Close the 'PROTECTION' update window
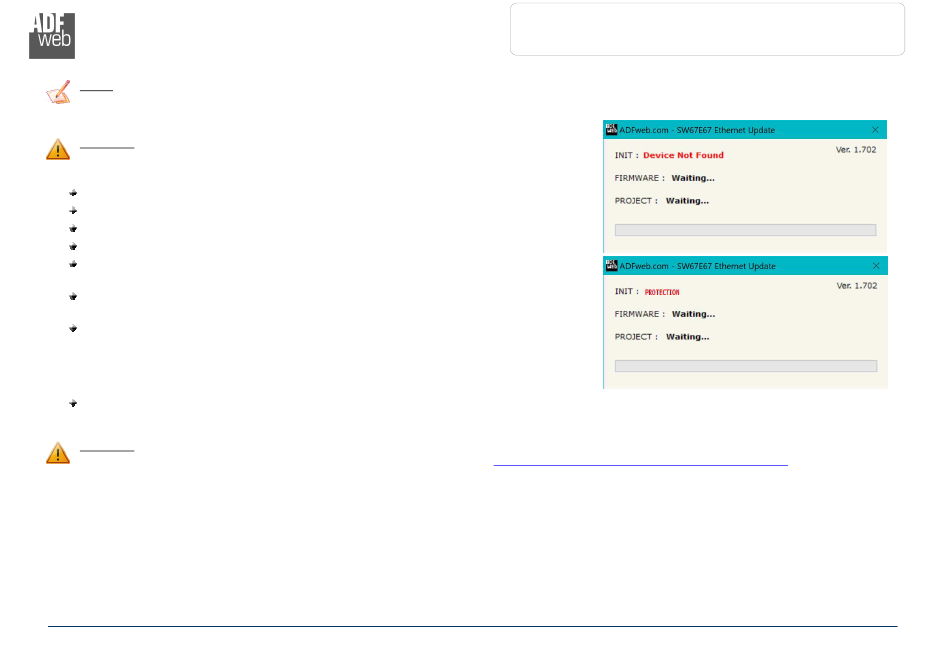The height and width of the screenshot is (659, 950). coord(875,266)
